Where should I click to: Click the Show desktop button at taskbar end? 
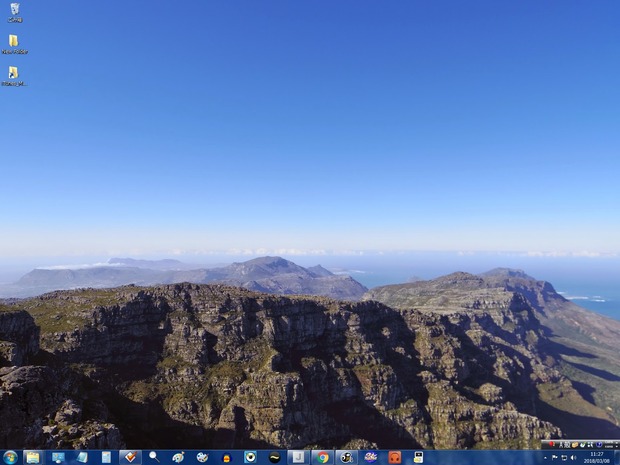tap(617, 457)
